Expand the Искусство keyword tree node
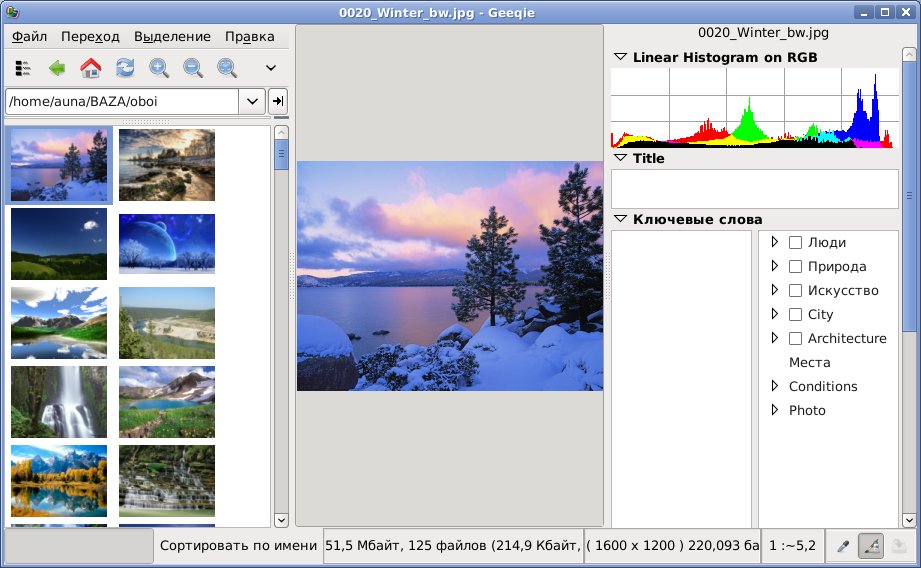The height and width of the screenshot is (568, 921). tap(775, 290)
